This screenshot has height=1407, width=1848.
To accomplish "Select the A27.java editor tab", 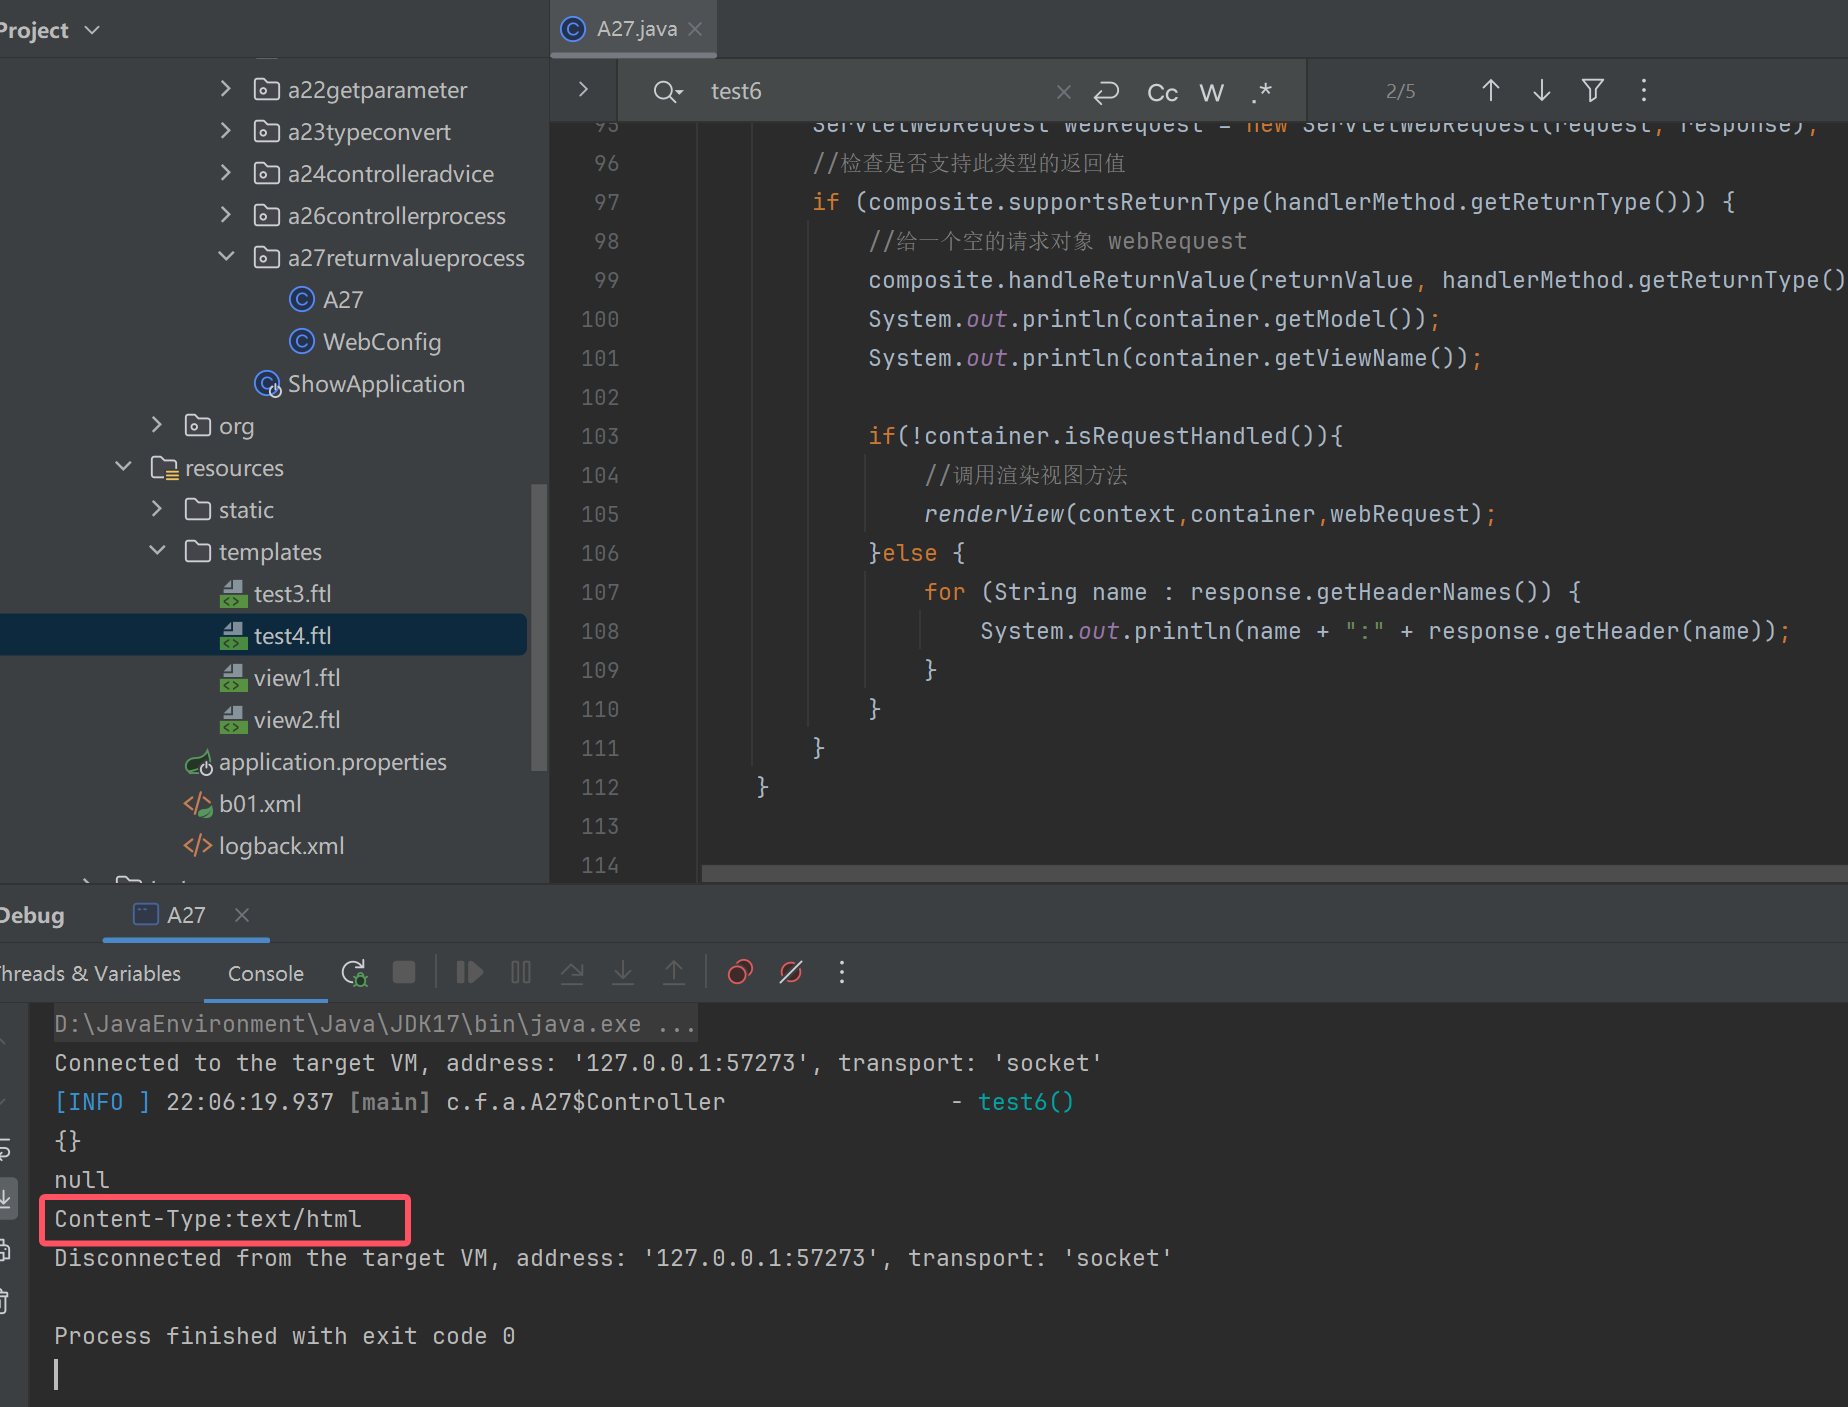I will [632, 29].
